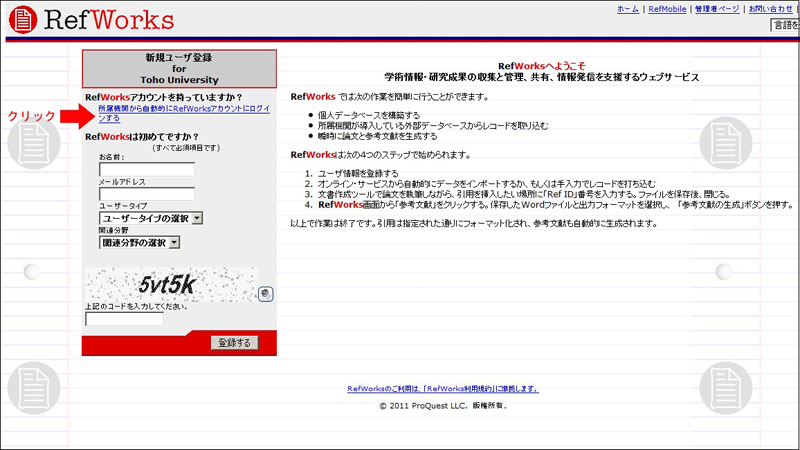Open the ユーザータイプの選択 dropdown
Viewport: 800px width, 450px height.
coord(151,218)
